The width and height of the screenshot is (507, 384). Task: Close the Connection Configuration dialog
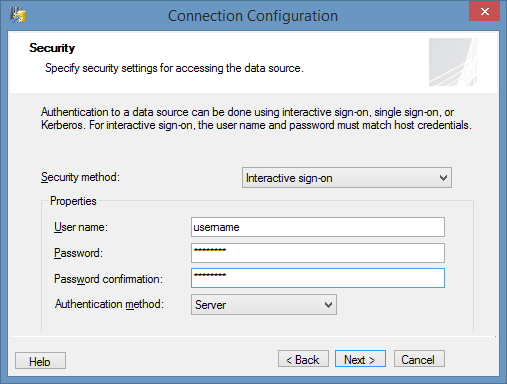[484, 11]
